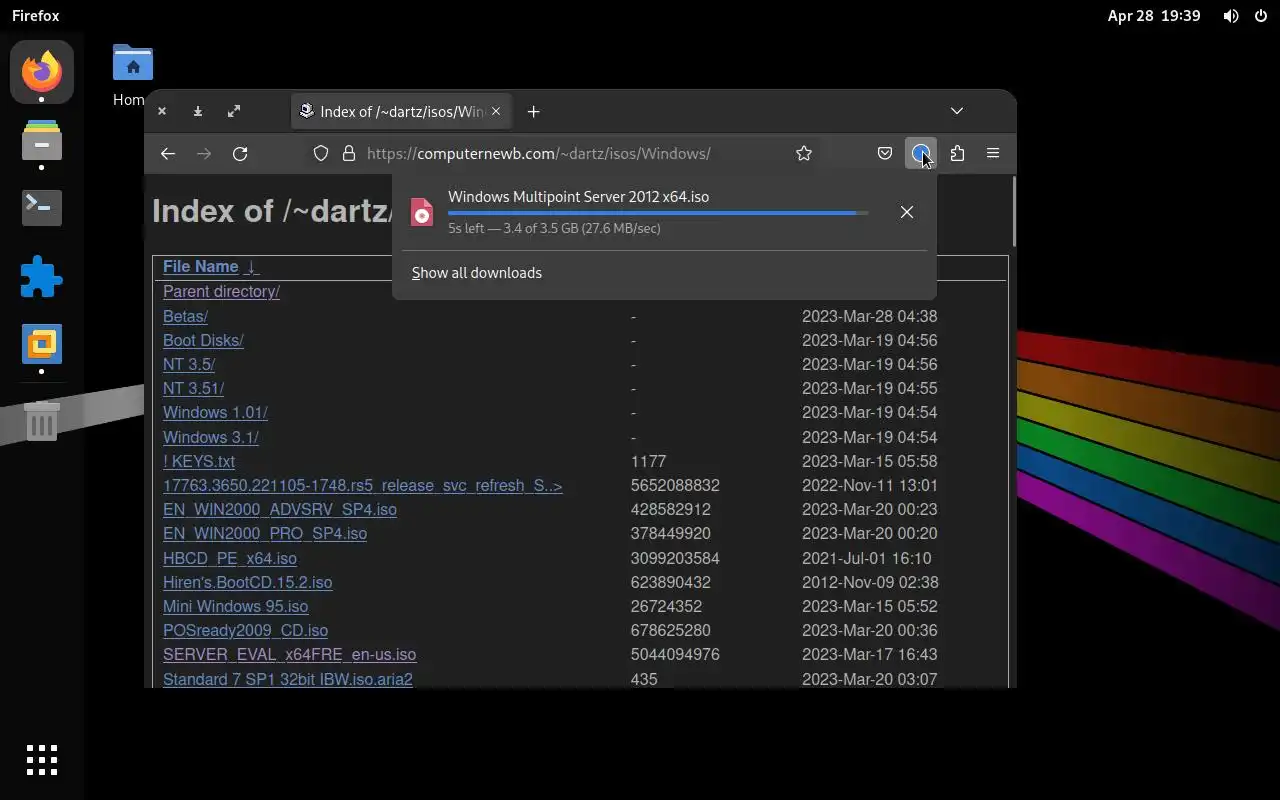
Task: Download HBCD_PE_x64.iso
Action: coord(230,559)
